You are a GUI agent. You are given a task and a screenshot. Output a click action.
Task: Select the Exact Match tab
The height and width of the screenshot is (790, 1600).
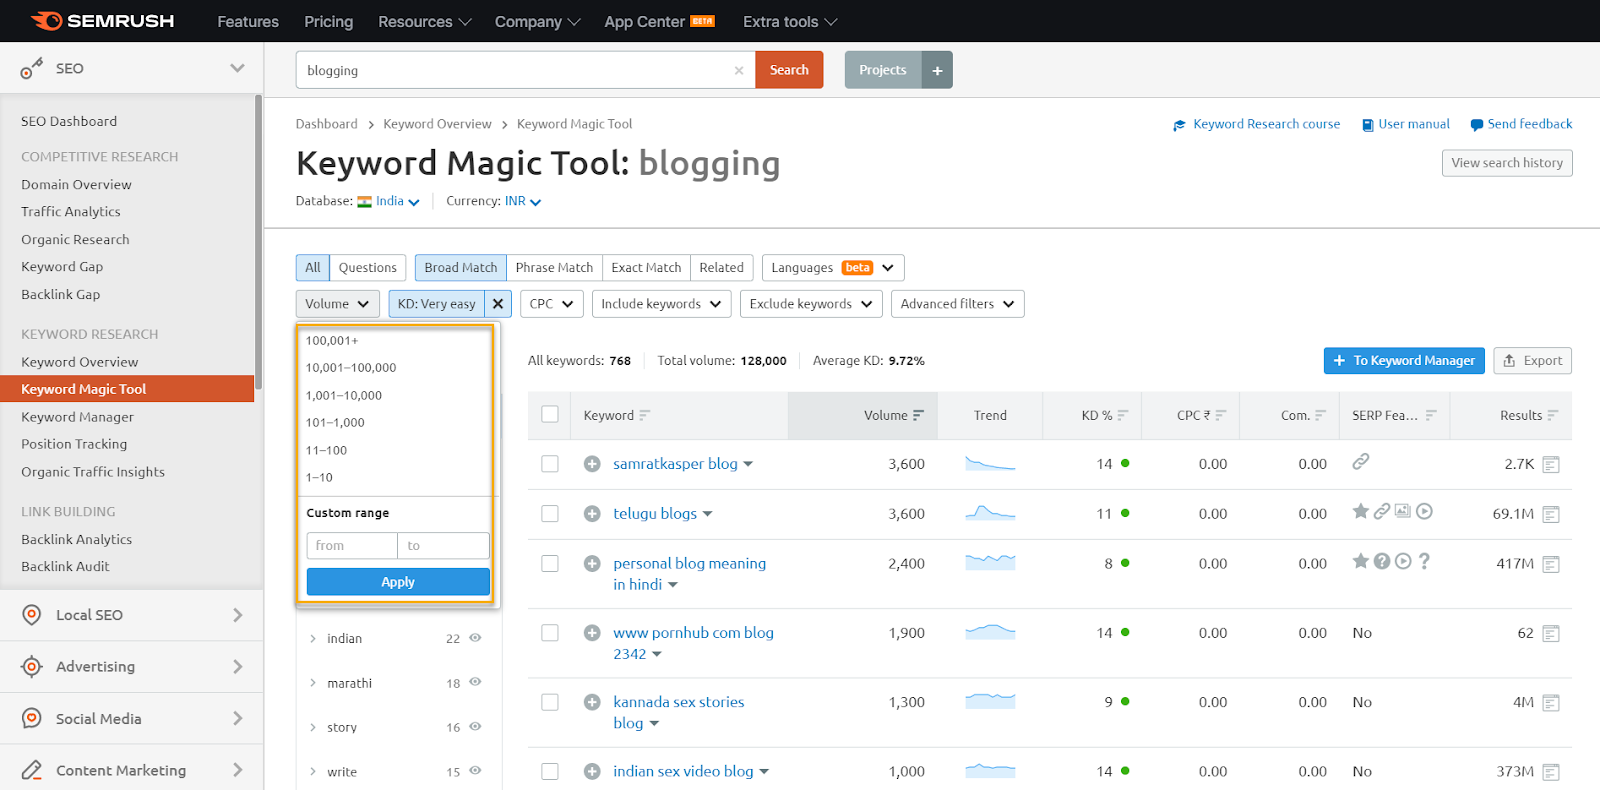[646, 268]
